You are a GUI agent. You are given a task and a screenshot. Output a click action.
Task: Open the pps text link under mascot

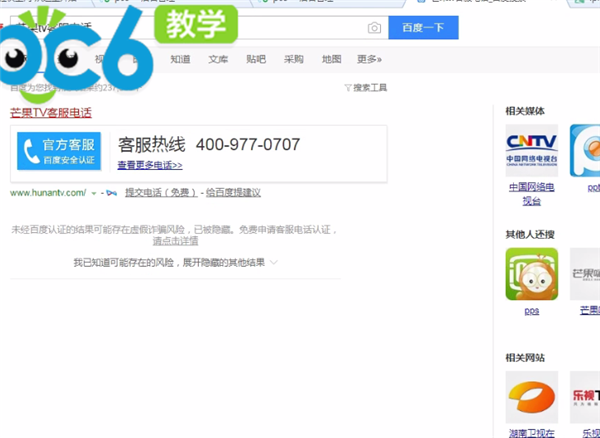[x=532, y=311]
